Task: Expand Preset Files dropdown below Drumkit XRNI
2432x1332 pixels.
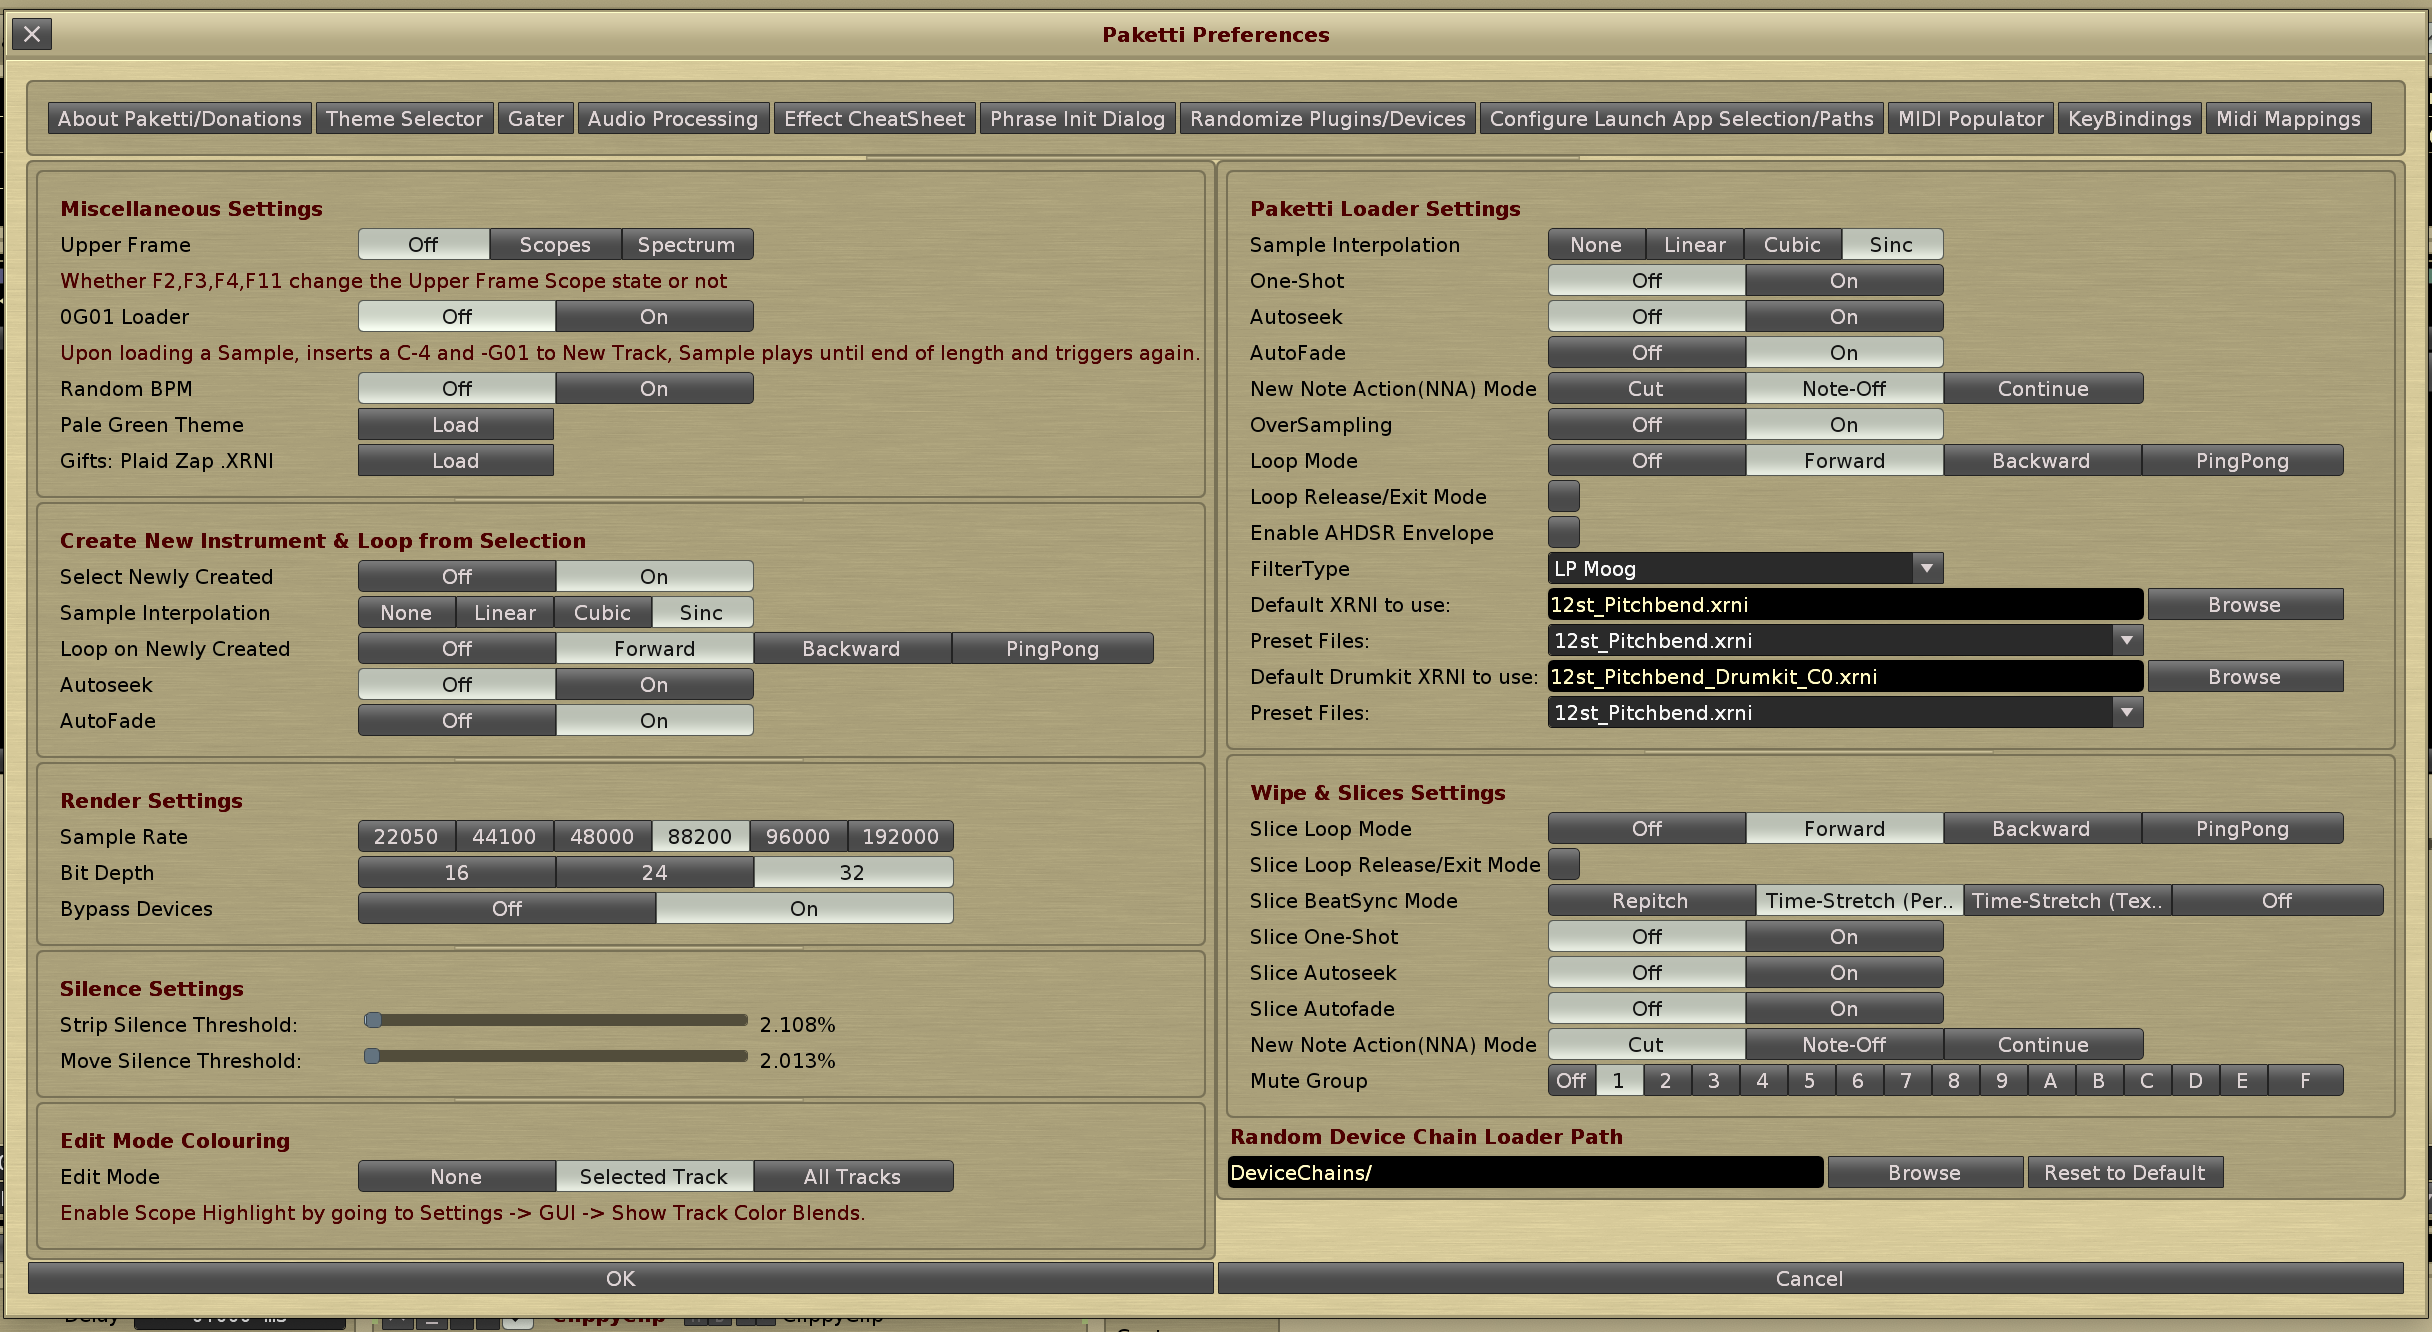Action: 1844,712
